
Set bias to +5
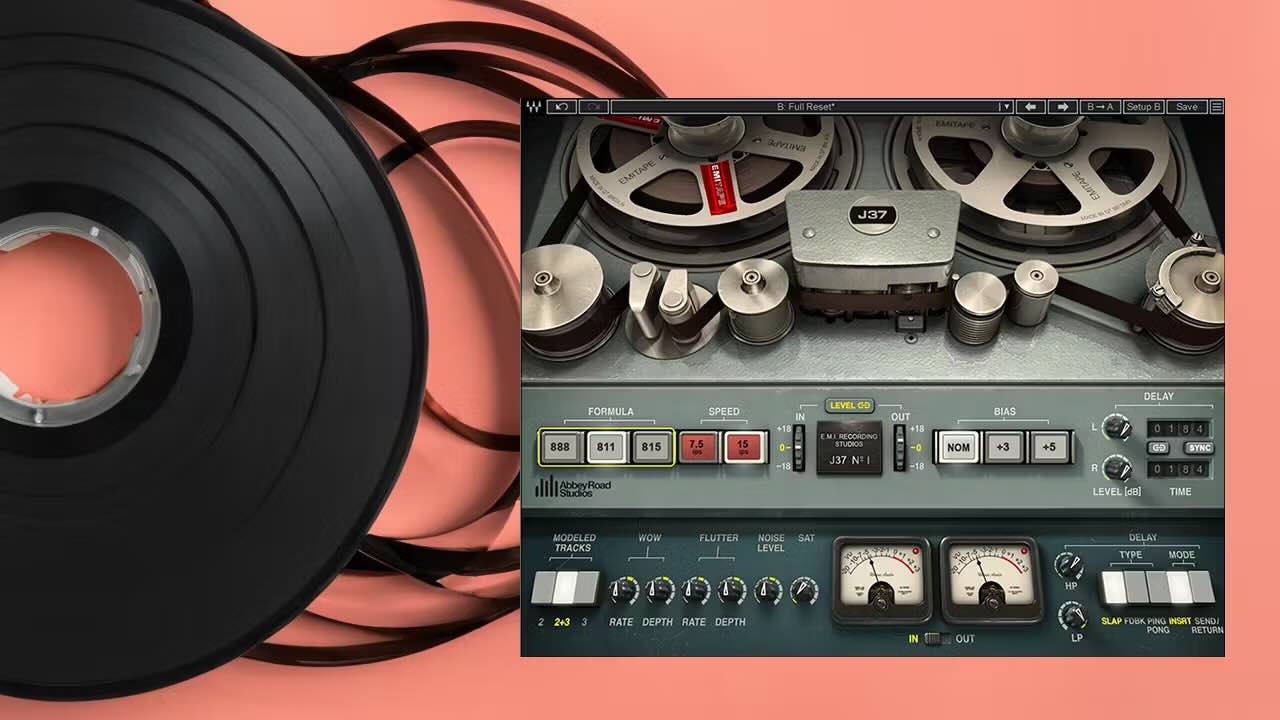[x=1048, y=447]
